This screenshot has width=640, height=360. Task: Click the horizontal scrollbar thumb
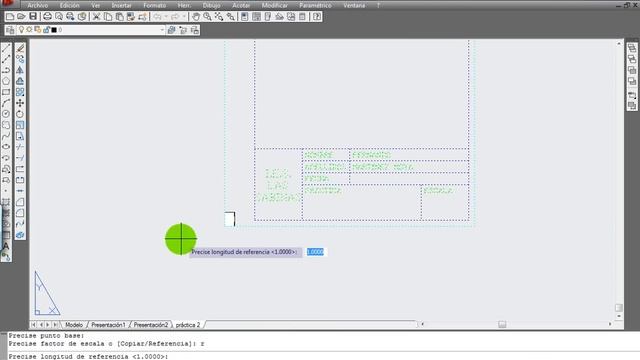[x=502, y=324]
